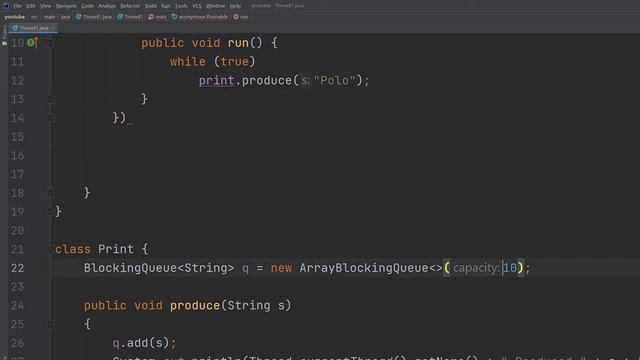The height and width of the screenshot is (360, 640).
Task: Open the Project tool window sidebar button
Action: (x=4, y=33)
